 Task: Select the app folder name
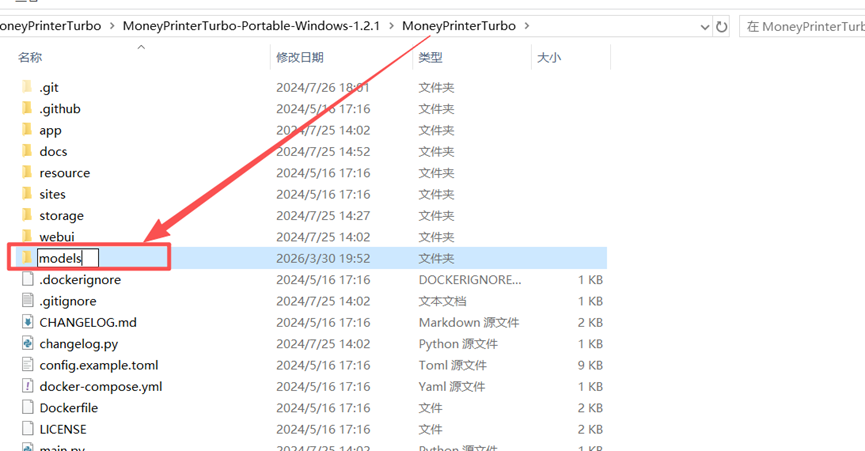pos(50,131)
